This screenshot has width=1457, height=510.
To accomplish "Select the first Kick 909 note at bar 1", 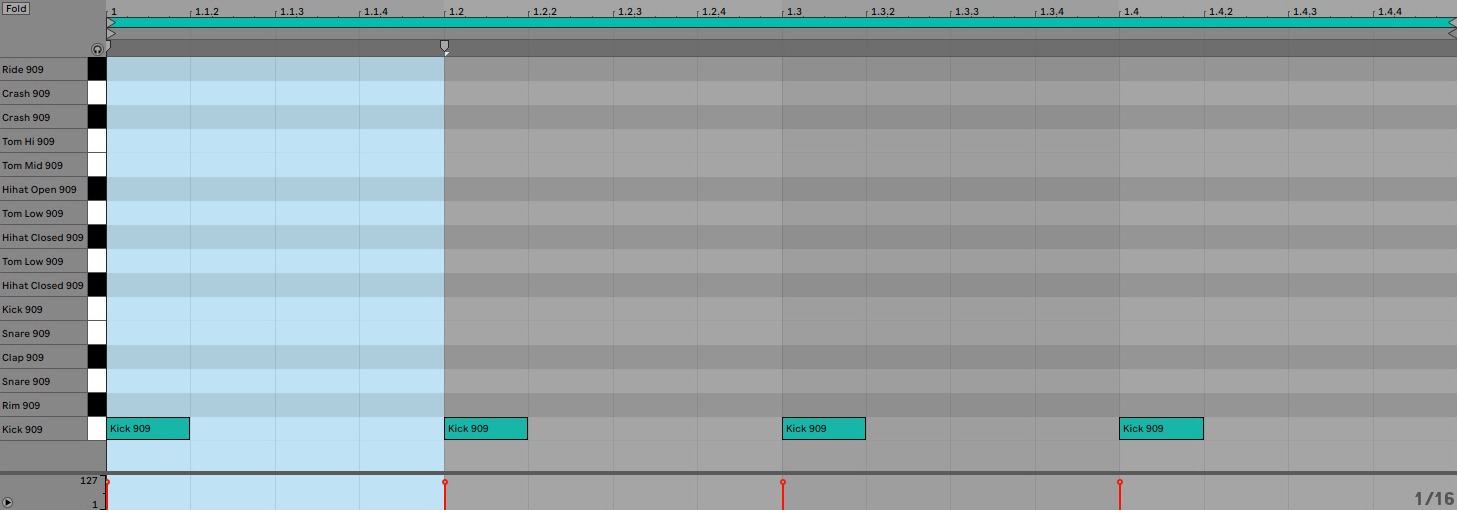I will coord(147,429).
